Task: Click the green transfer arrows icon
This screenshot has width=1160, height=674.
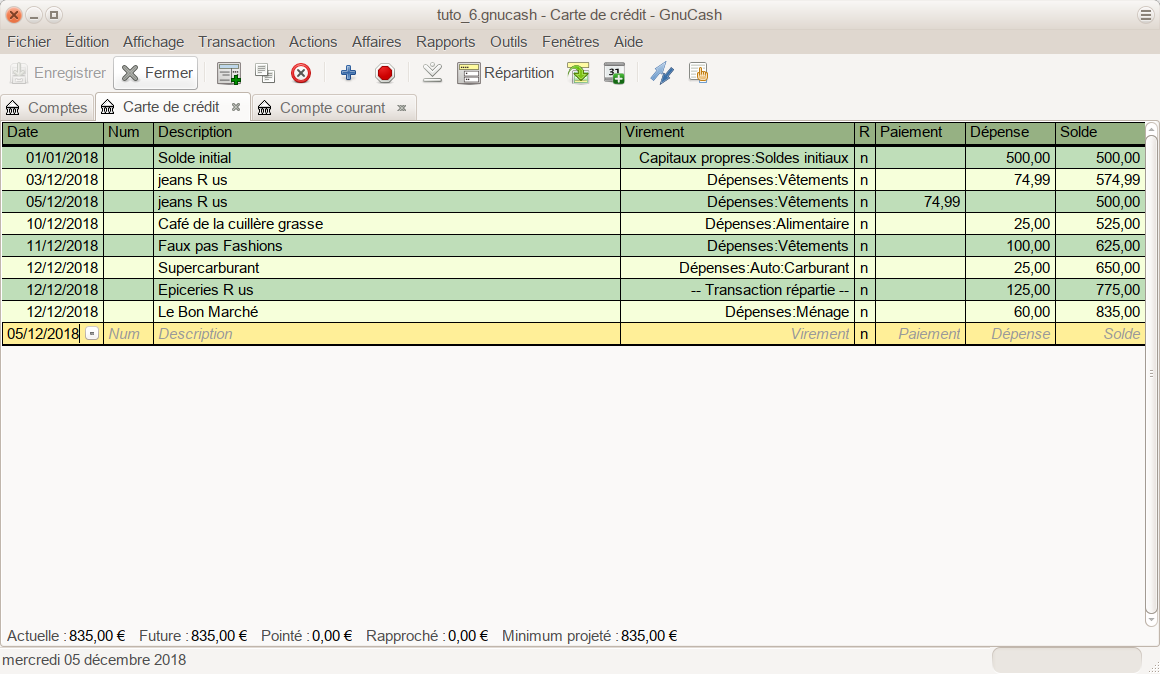Action: click(x=578, y=73)
